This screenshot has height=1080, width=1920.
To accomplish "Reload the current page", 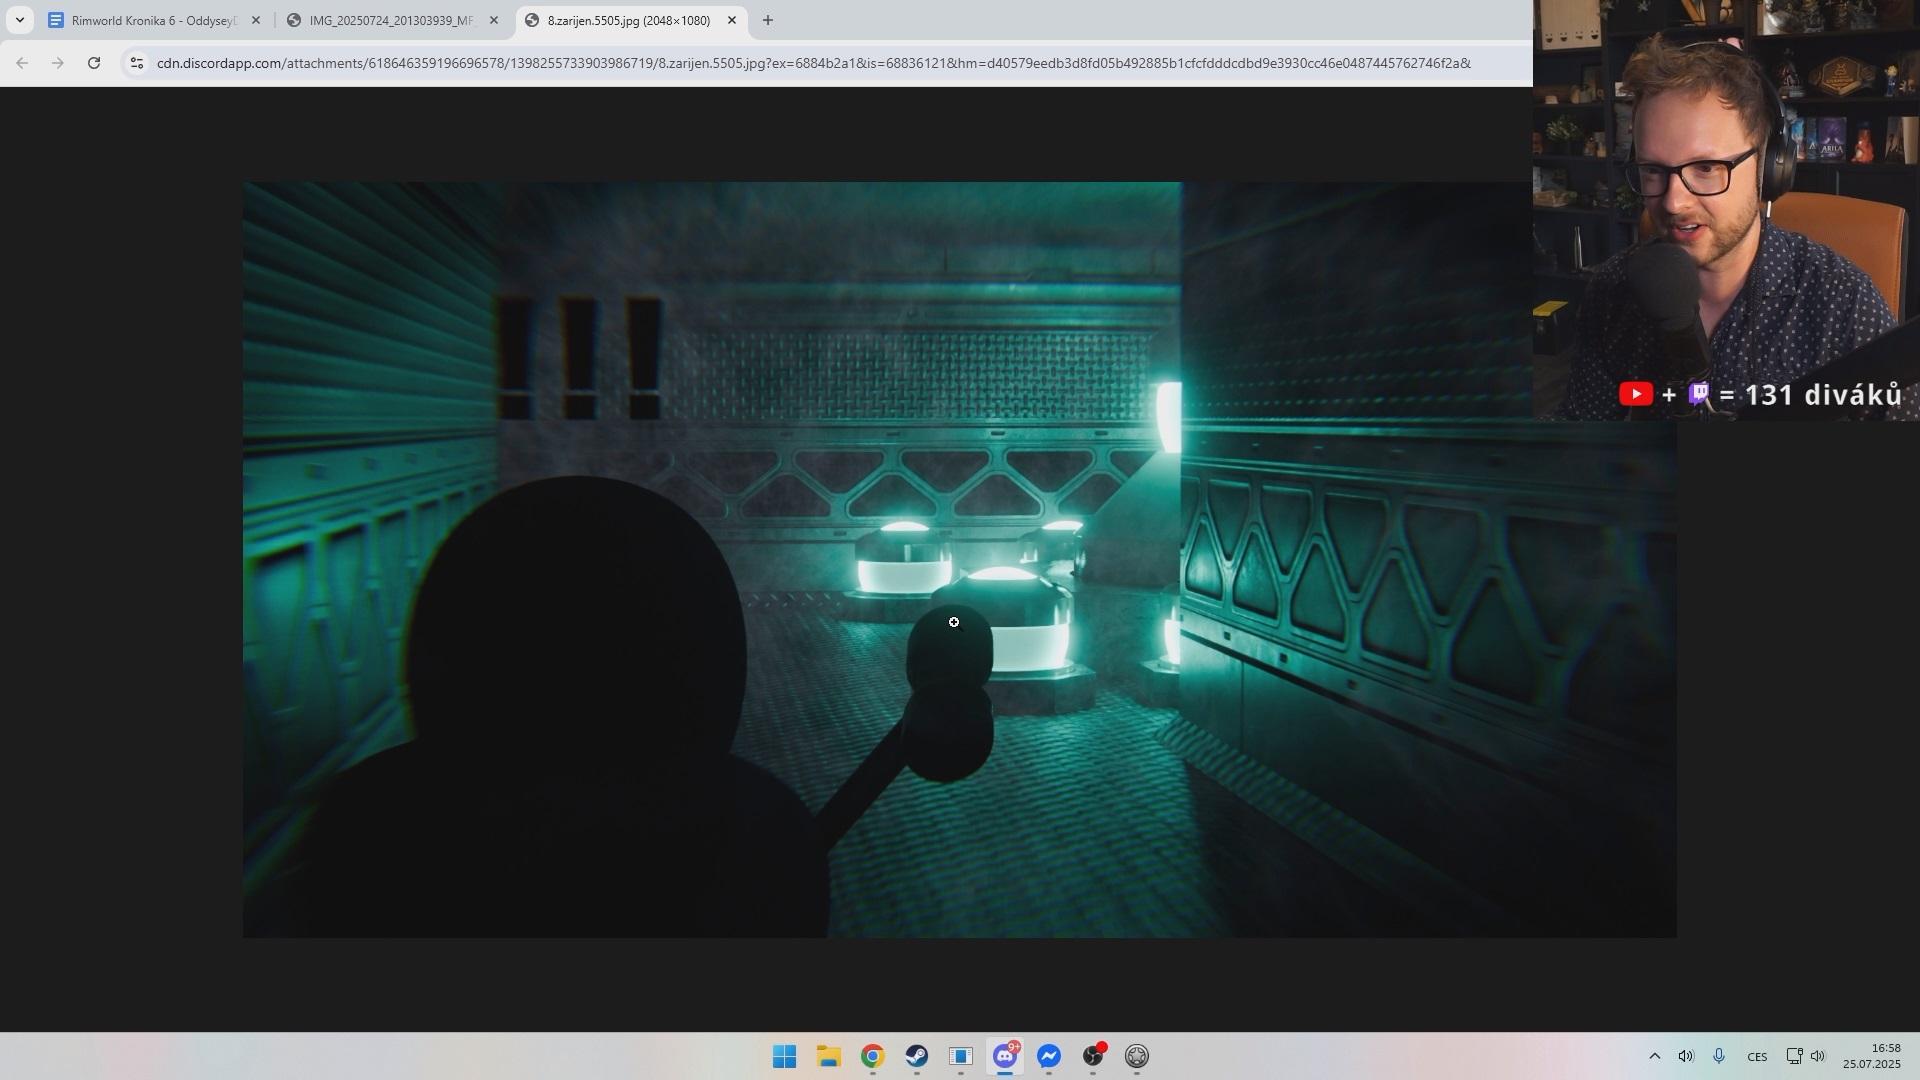I will tap(94, 63).
